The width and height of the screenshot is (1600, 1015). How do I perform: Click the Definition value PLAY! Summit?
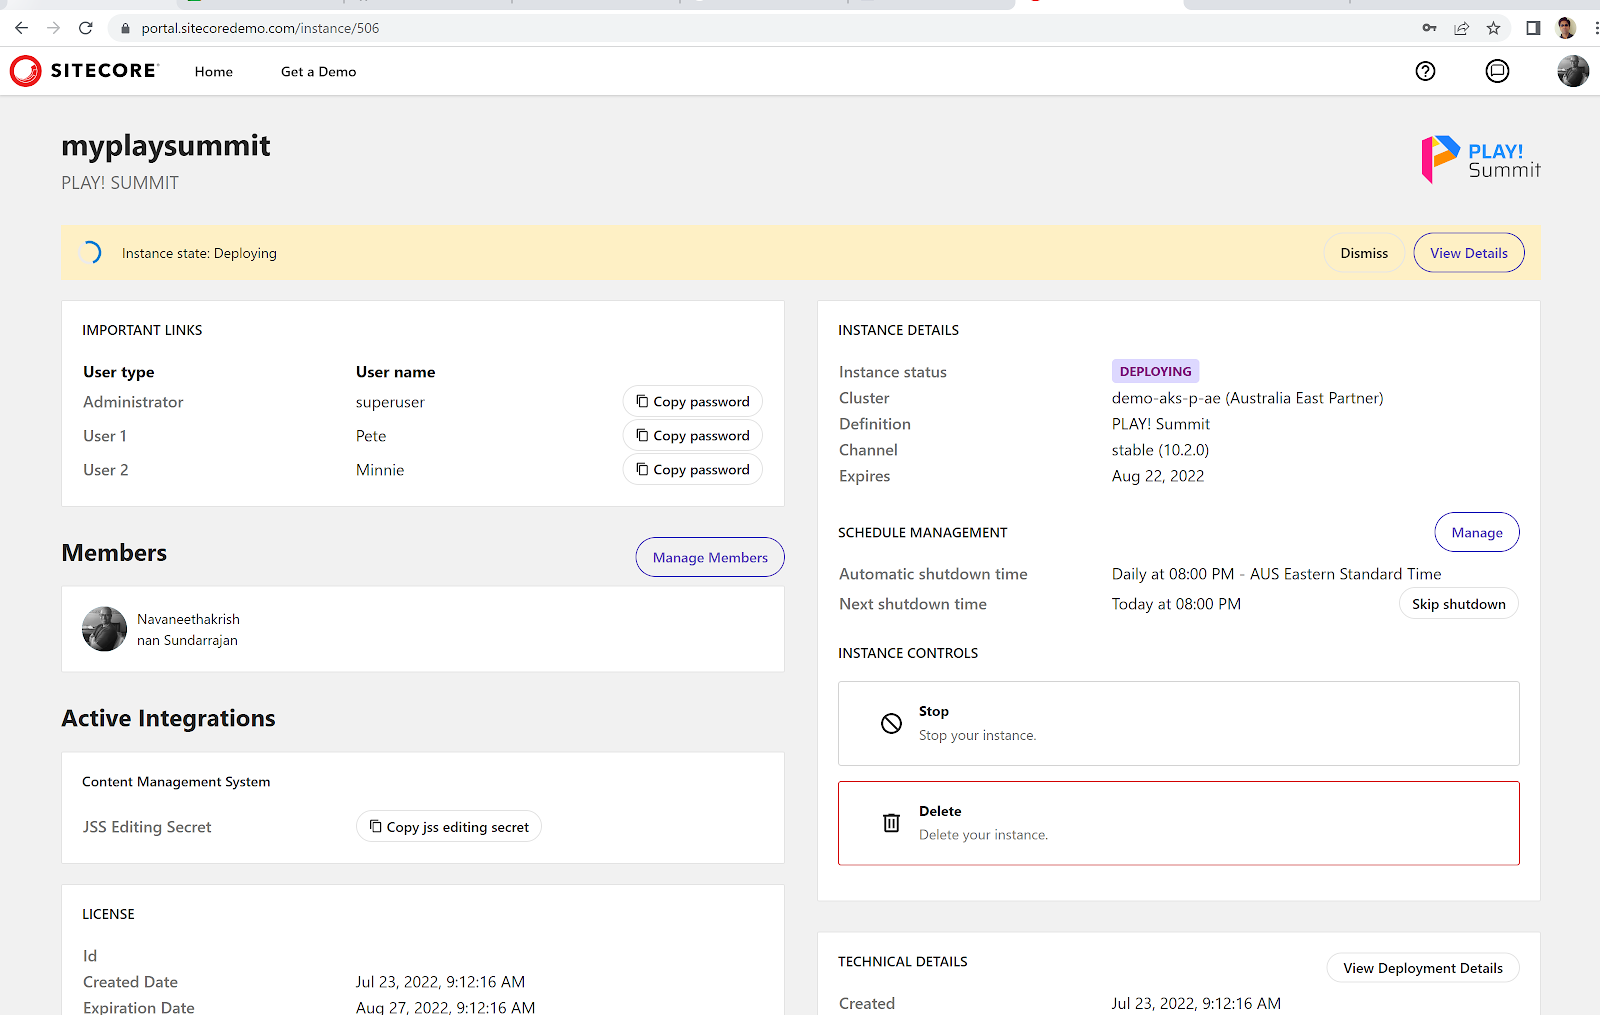point(1160,424)
